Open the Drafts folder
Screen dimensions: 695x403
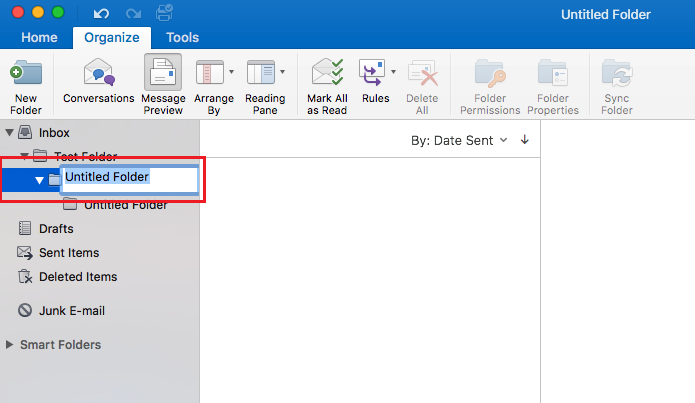56,229
